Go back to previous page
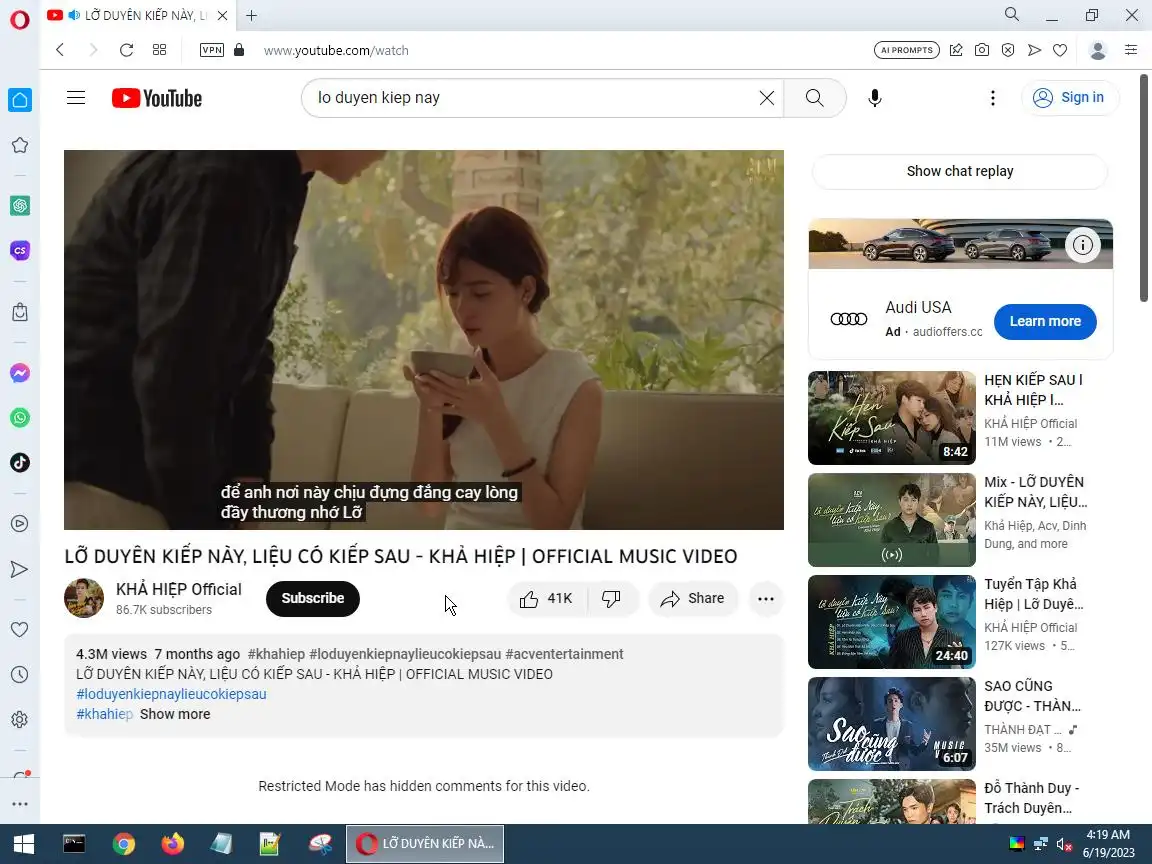 tap(60, 50)
